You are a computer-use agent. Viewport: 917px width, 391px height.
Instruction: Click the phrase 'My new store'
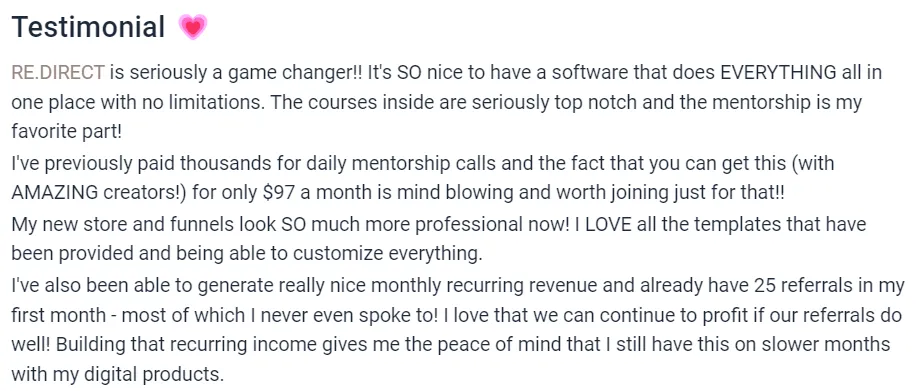[x=65, y=224]
